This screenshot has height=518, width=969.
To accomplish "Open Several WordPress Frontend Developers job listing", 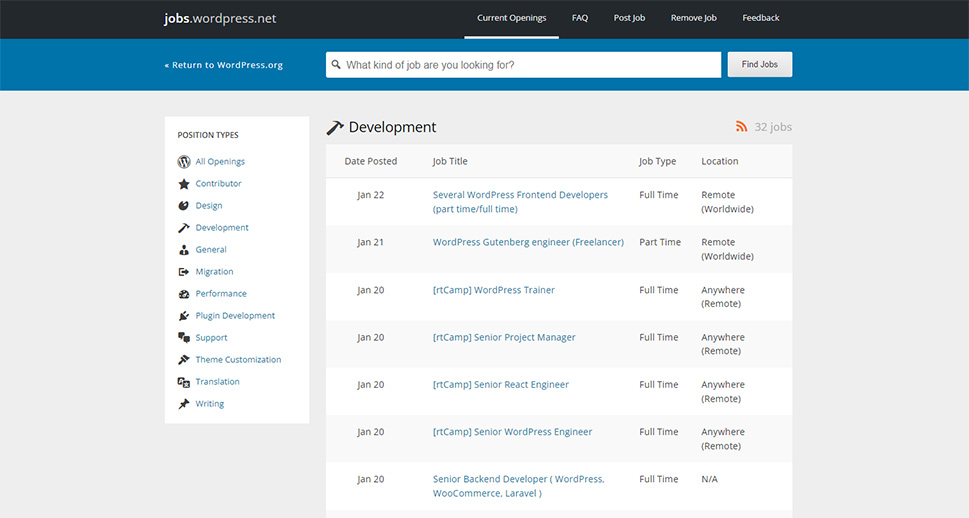I will pos(520,202).
